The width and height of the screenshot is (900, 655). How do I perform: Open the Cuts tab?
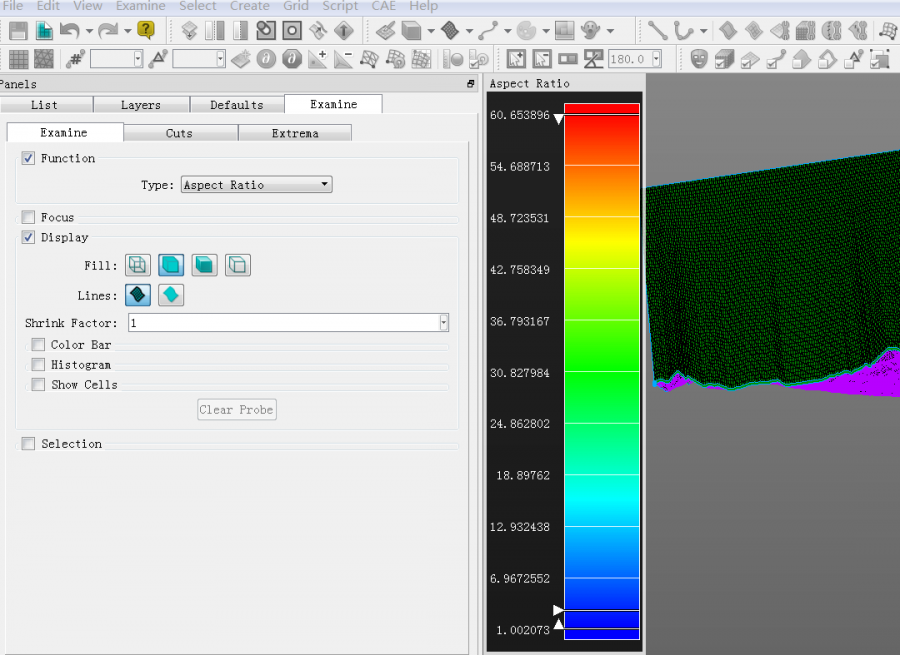tap(180, 133)
